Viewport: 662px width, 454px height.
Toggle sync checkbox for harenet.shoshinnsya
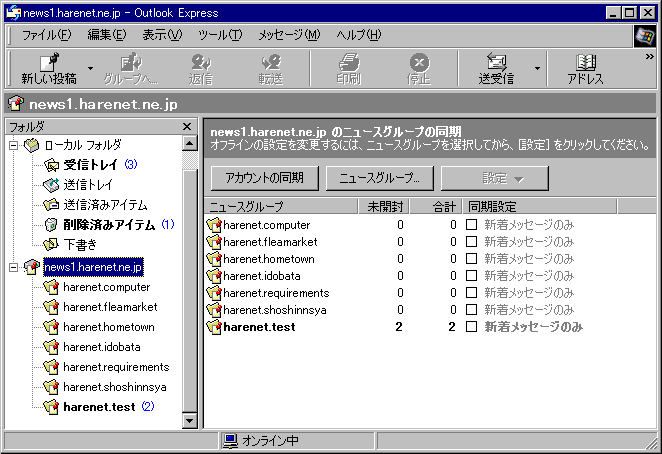click(x=471, y=310)
